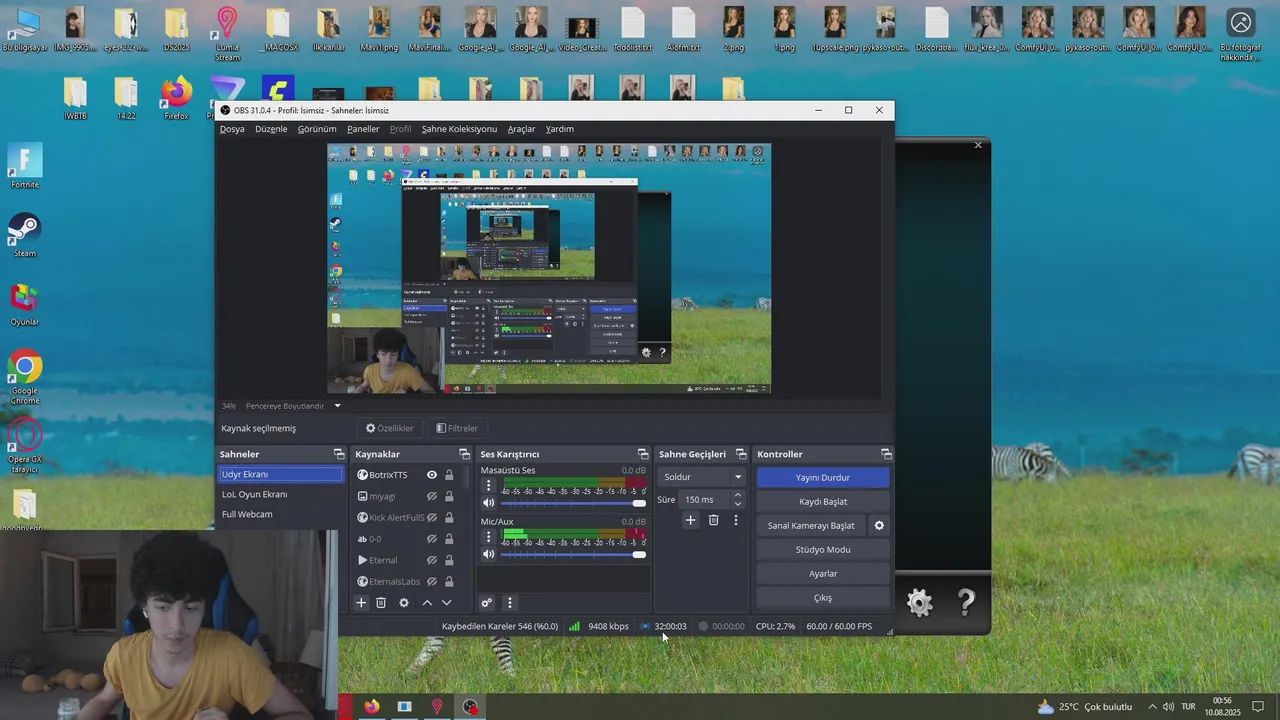Open the Dosya menu
Viewport: 1280px width, 720px height.
tap(232, 129)
